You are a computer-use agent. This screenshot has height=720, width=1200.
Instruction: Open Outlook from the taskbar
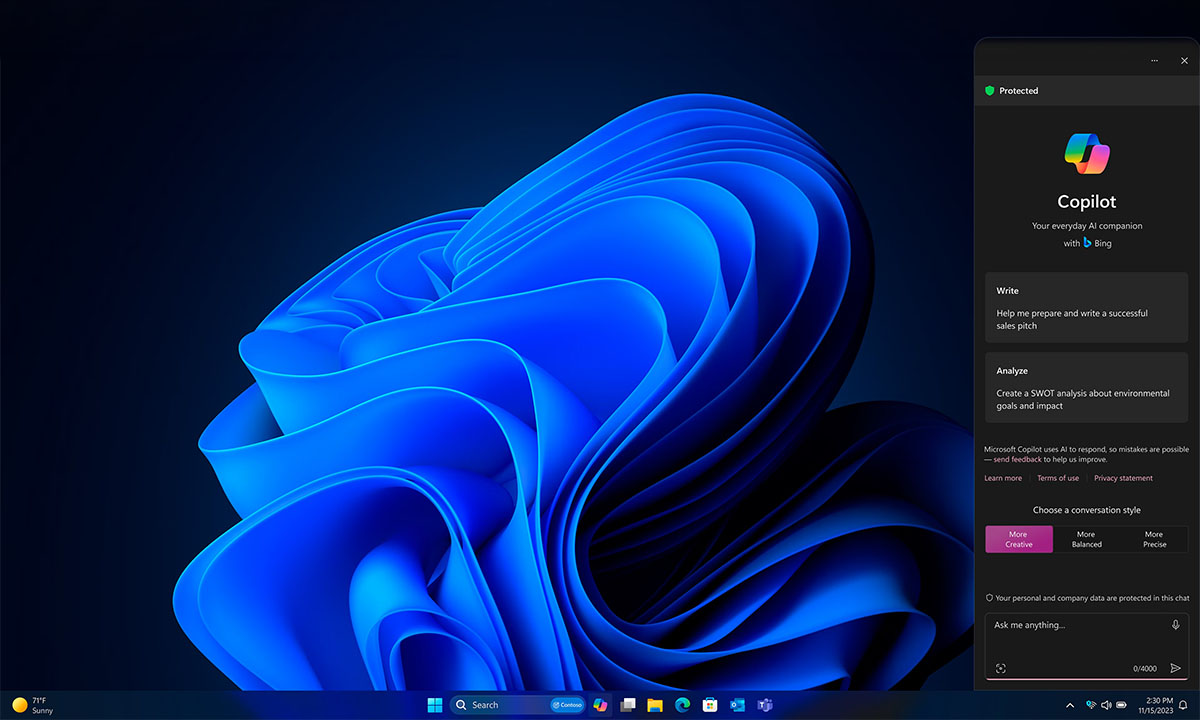[x=737, y=704]
